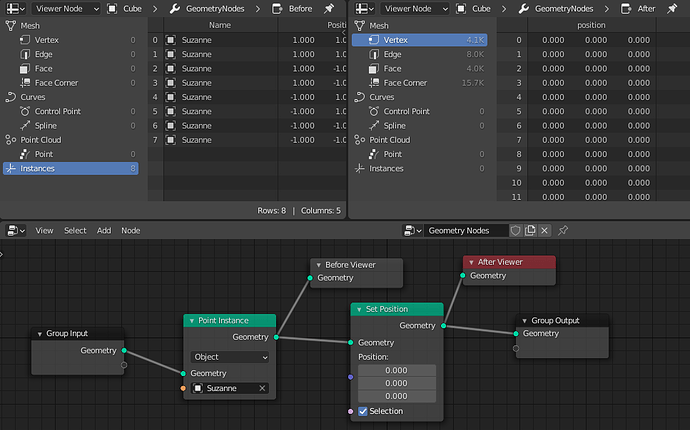This screenshot has height=430, width=690.
Task: Open the Object type dropdown in Point Instance
Action: [230, 357]
